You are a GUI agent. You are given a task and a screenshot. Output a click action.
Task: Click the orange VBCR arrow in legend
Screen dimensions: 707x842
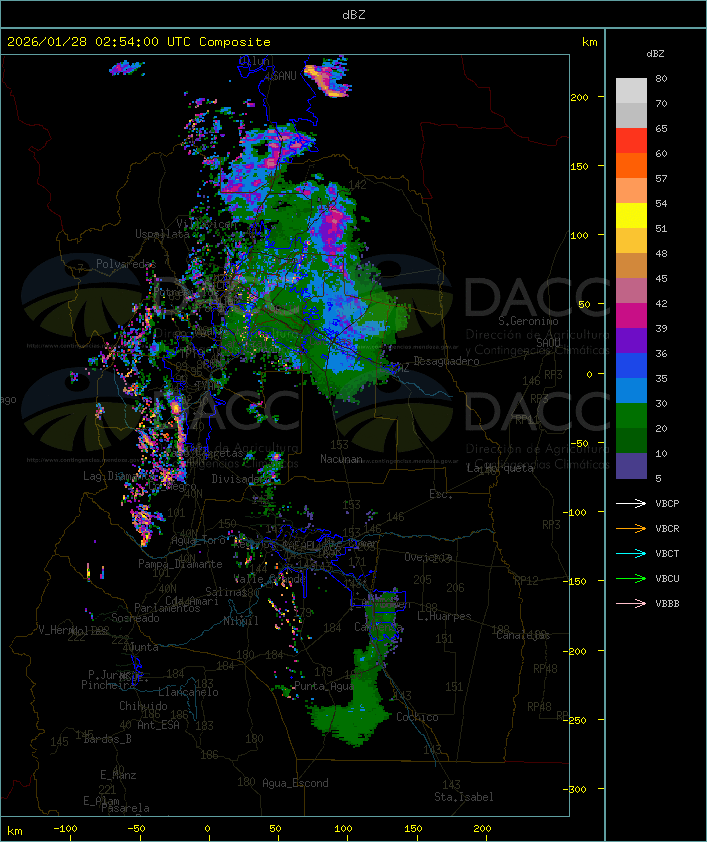coord(631,528)
